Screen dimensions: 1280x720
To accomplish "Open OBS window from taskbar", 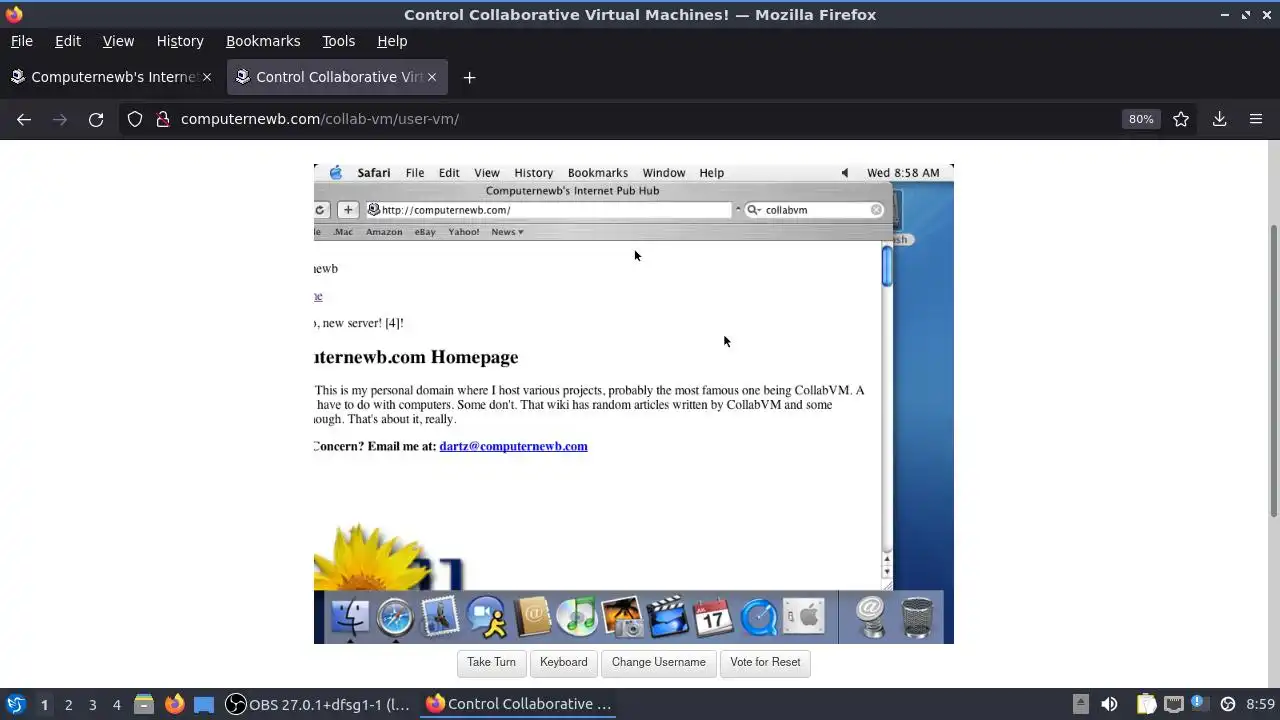I will [x=317, y=704].
